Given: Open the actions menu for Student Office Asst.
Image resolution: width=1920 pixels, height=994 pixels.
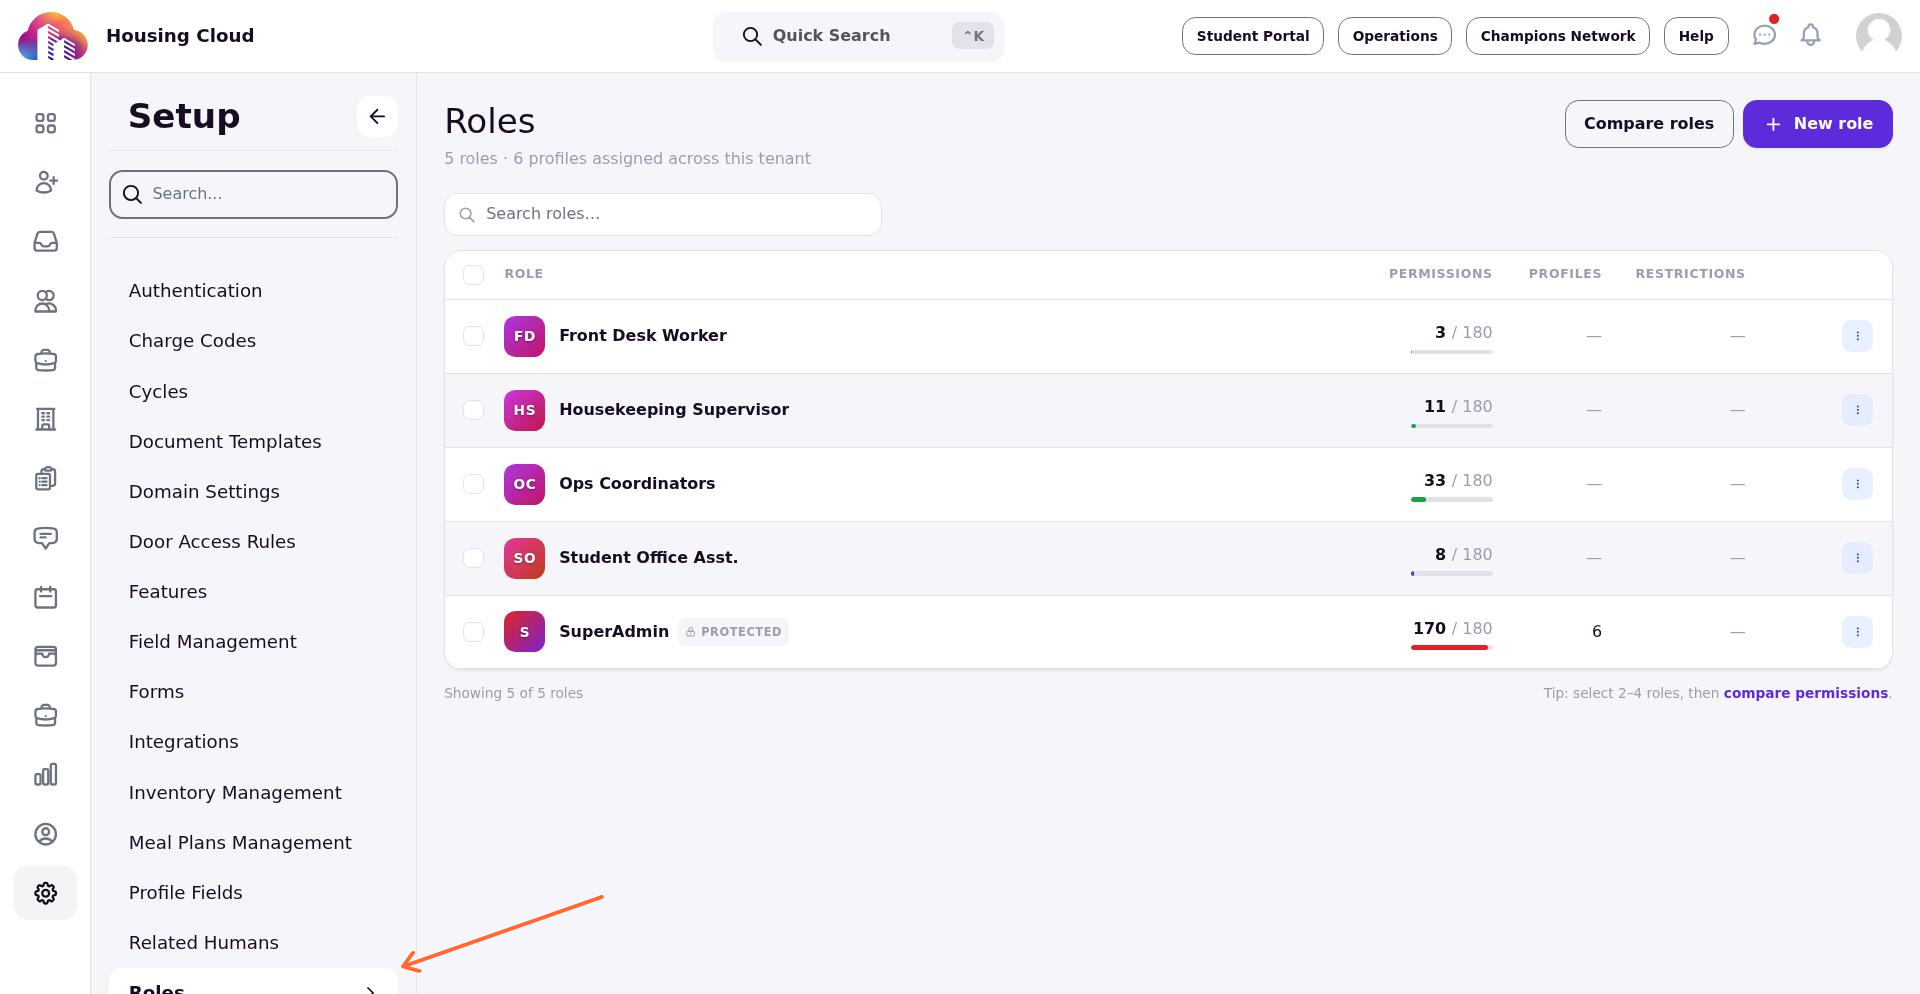Looking at the screenshot, I should (1857, 558).
